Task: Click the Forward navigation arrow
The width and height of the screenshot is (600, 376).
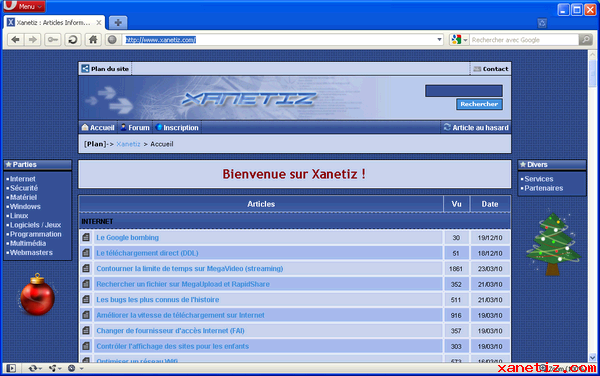Action: pos(33,40)
